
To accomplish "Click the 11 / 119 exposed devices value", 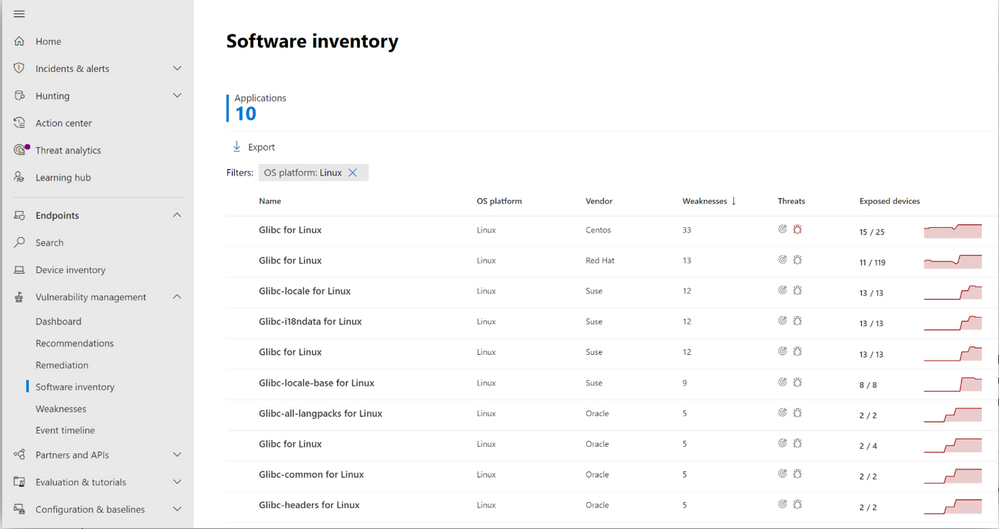I will pyautogui.click(x=872, y=263).
